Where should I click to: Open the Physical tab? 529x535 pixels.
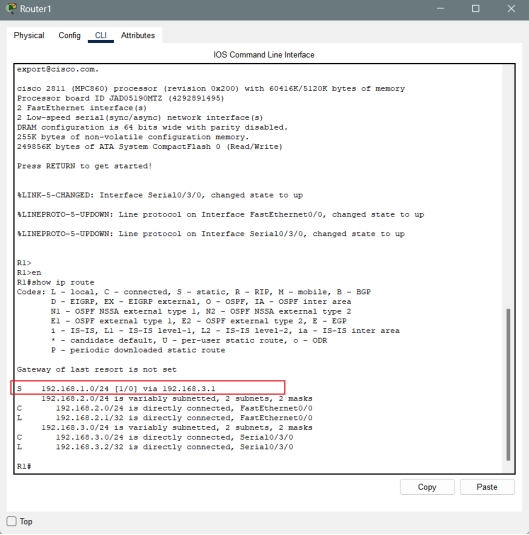pos(29,35)
